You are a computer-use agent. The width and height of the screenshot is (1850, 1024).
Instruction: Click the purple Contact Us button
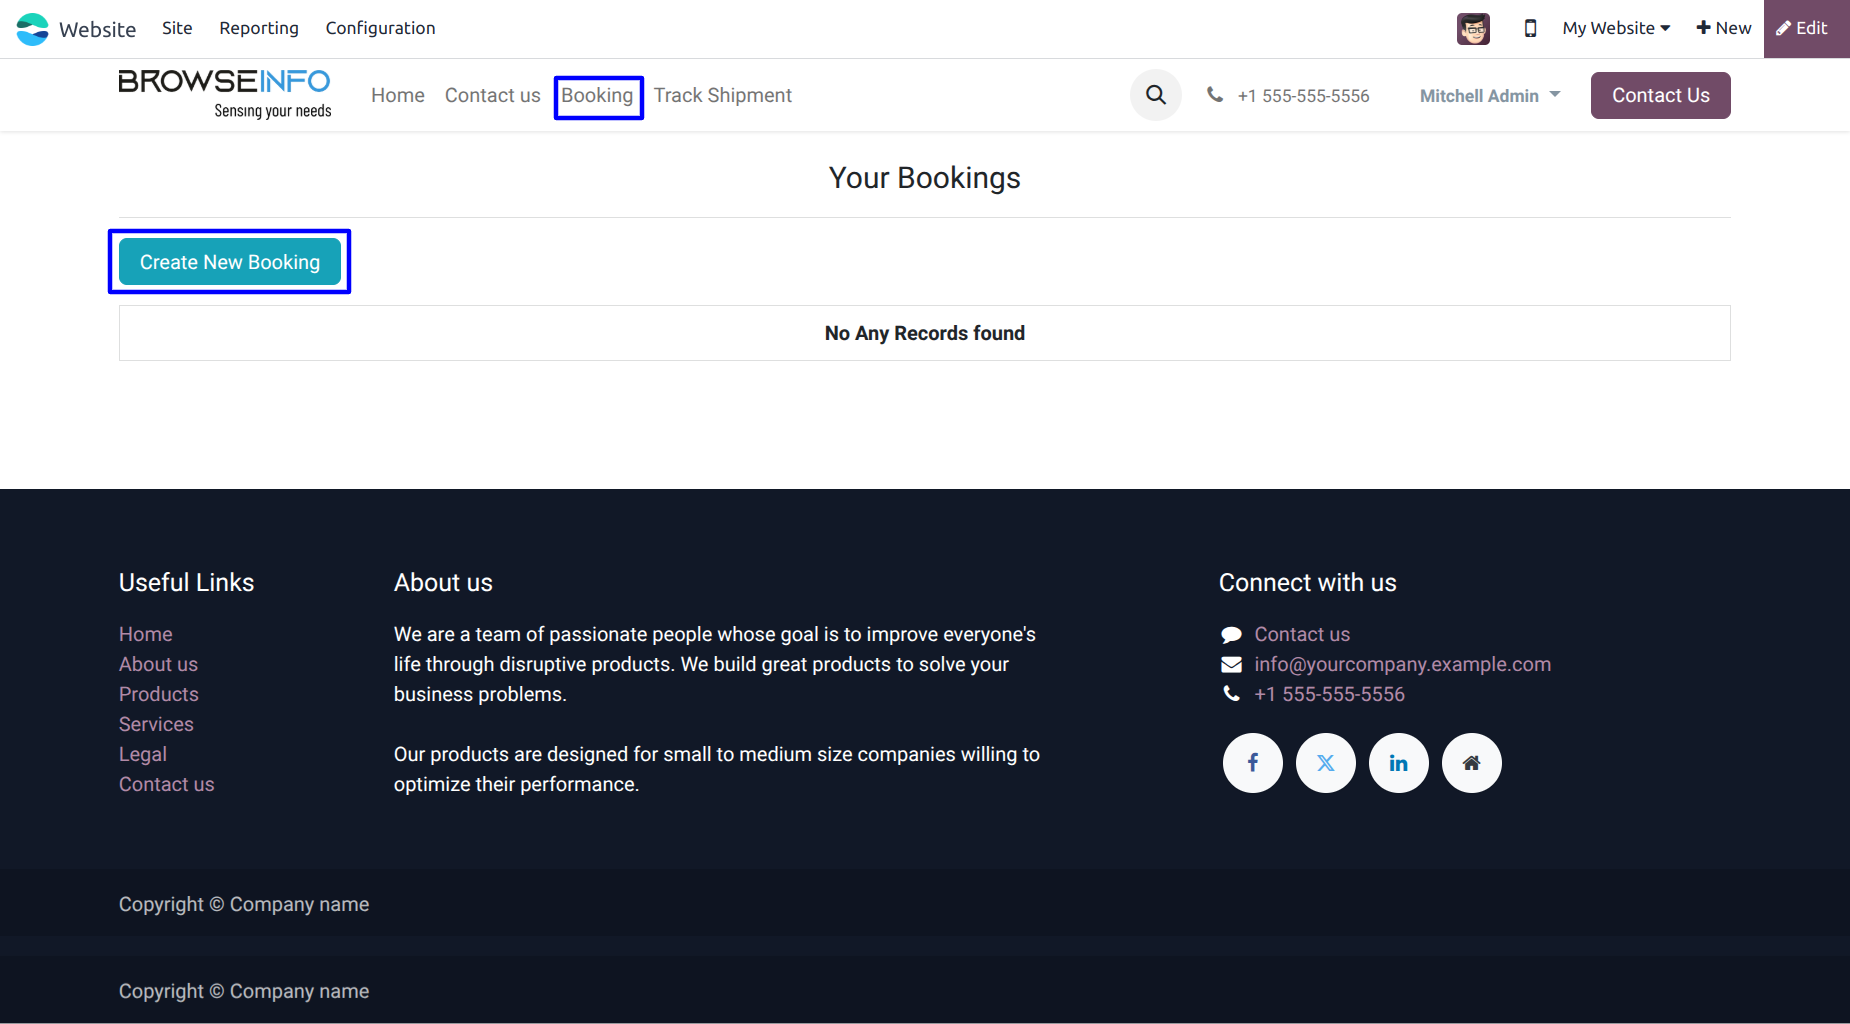click(1661, 95)
